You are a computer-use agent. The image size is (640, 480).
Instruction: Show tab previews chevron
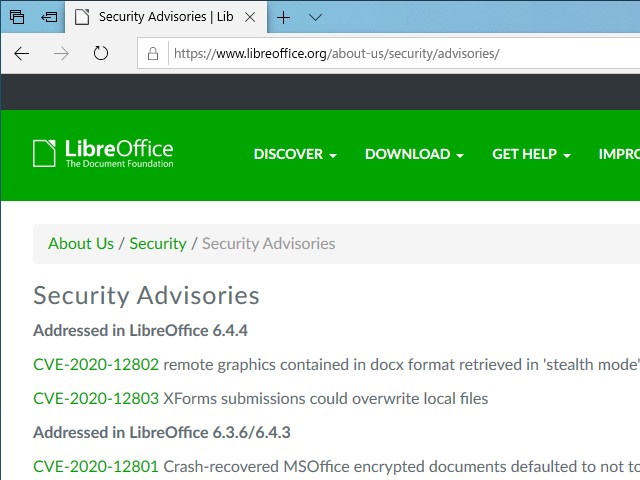coord(315,17)
